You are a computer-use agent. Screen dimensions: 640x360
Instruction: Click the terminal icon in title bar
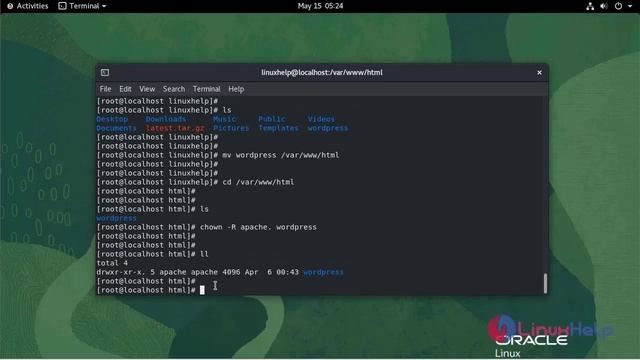(105, 72)
